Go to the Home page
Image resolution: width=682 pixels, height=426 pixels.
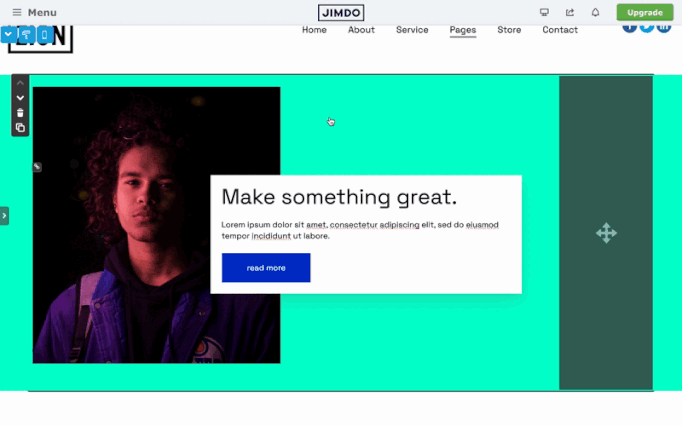coord(314,30)
